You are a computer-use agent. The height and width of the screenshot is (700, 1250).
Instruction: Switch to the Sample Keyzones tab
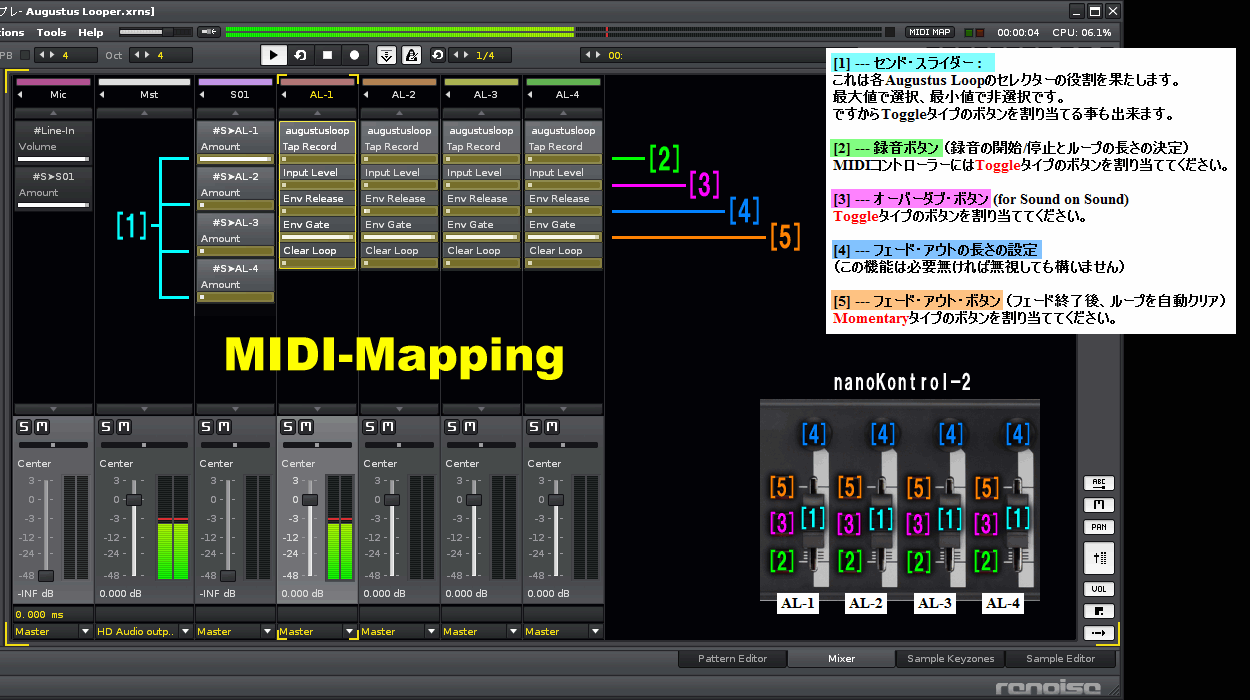pos(950,658)
